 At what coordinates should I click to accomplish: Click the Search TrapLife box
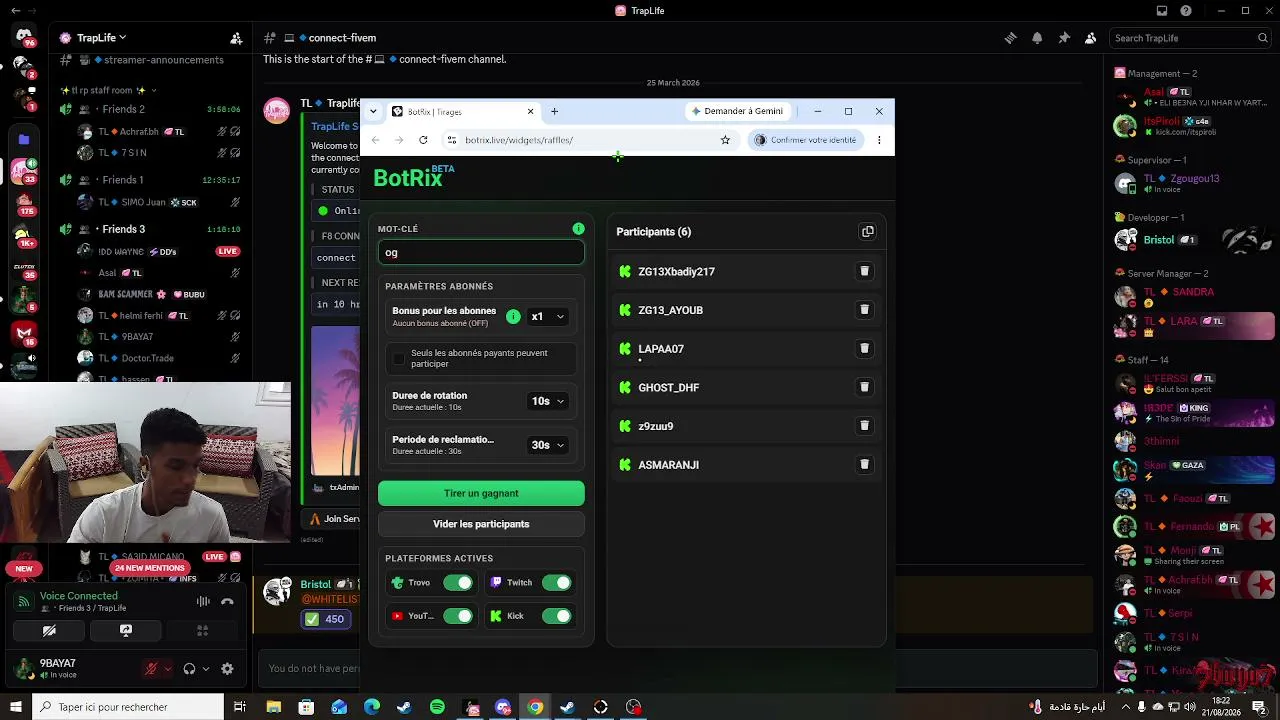[1191, 38]
